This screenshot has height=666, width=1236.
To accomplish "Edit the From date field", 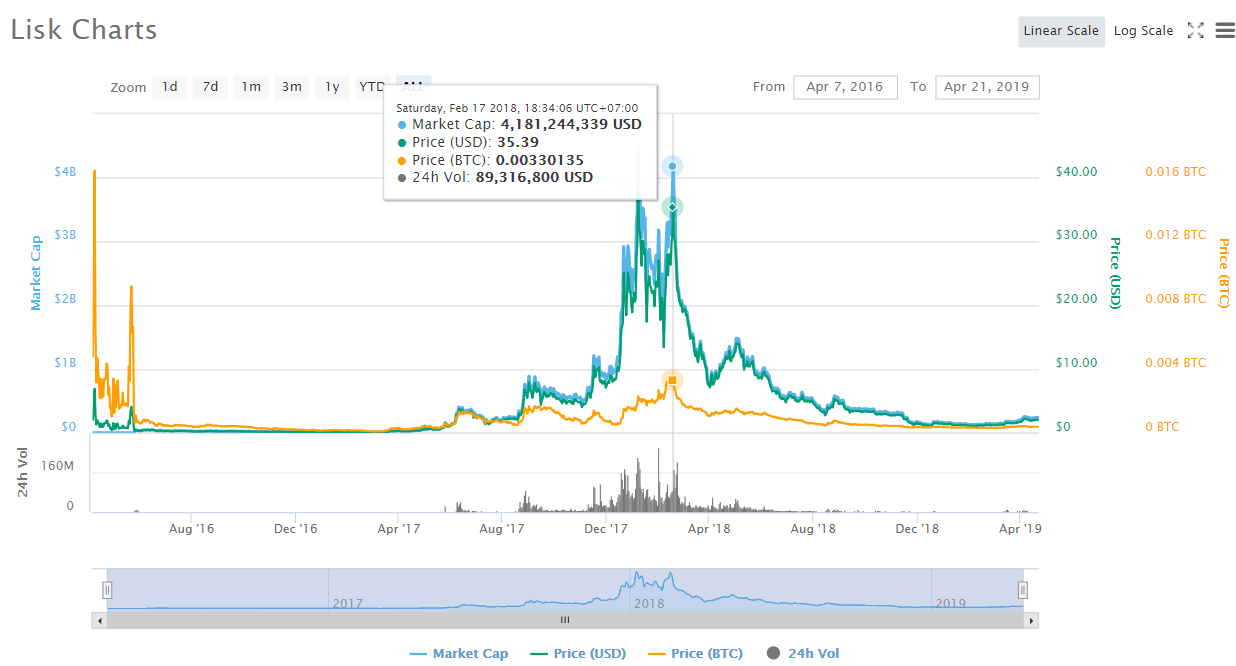I will pyautogui.click(x=845, y=87).
